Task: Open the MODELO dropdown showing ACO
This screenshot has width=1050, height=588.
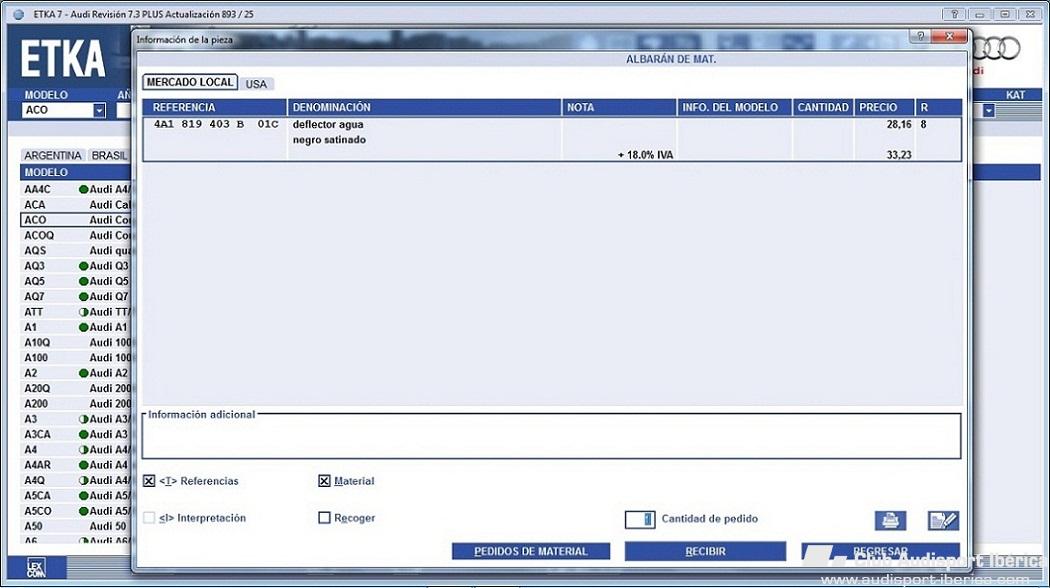Action: click(x=99, y=110)
